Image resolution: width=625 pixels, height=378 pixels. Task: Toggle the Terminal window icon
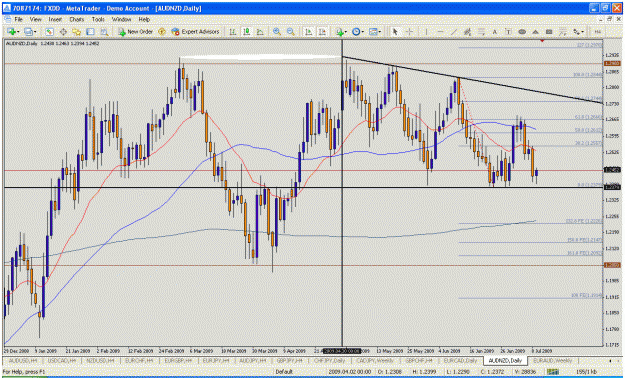click(x=90, y=32)
